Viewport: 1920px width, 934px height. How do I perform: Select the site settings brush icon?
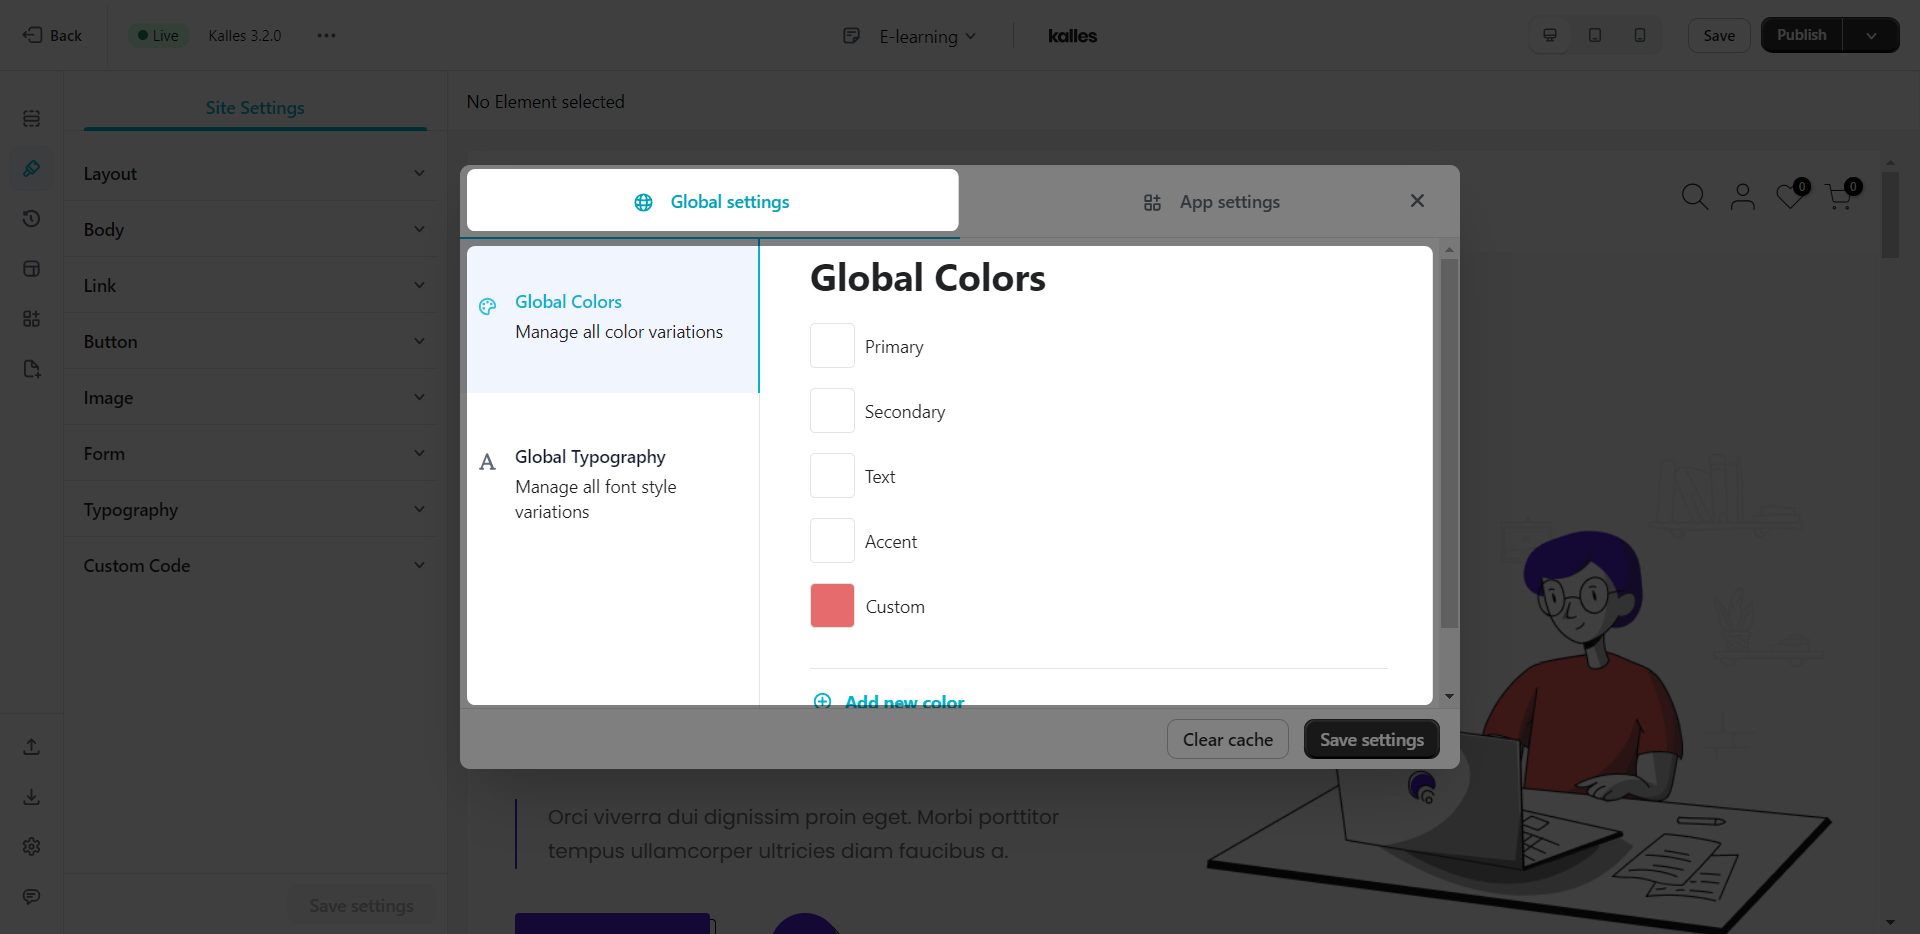click(32, 168)
